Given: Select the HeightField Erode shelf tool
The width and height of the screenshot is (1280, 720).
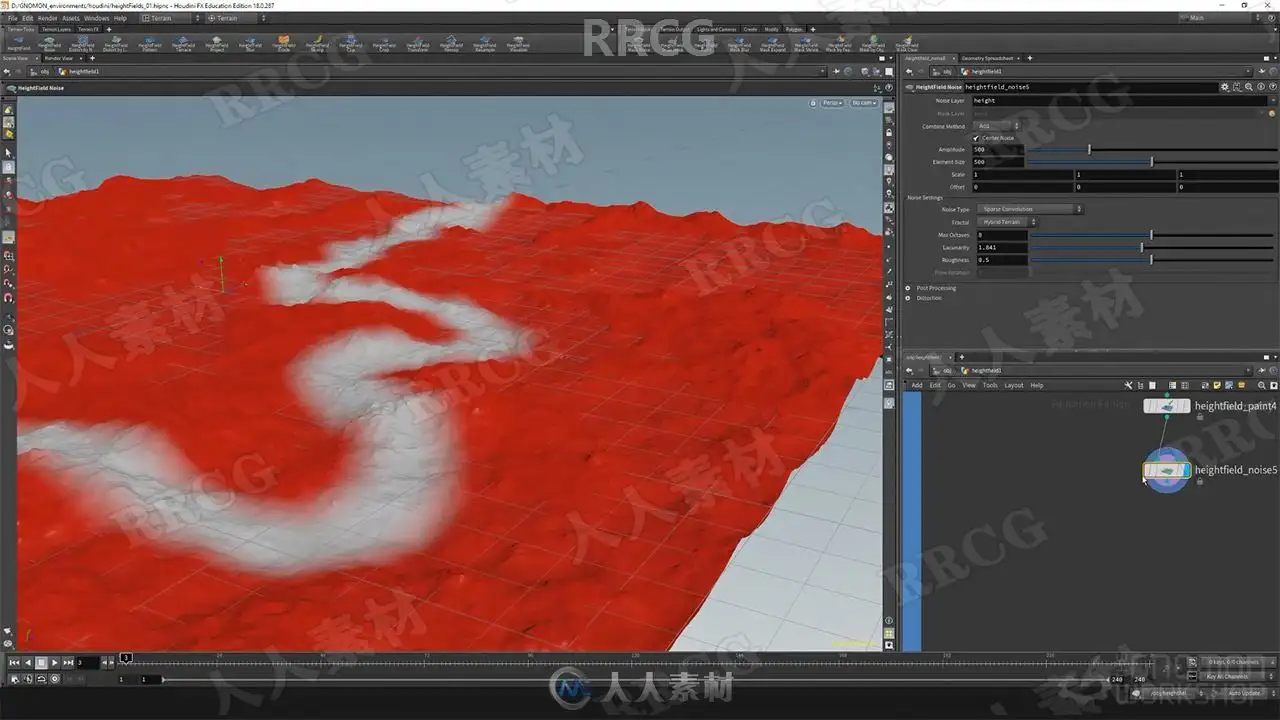Looking at the screenshot, I should 284,44.
